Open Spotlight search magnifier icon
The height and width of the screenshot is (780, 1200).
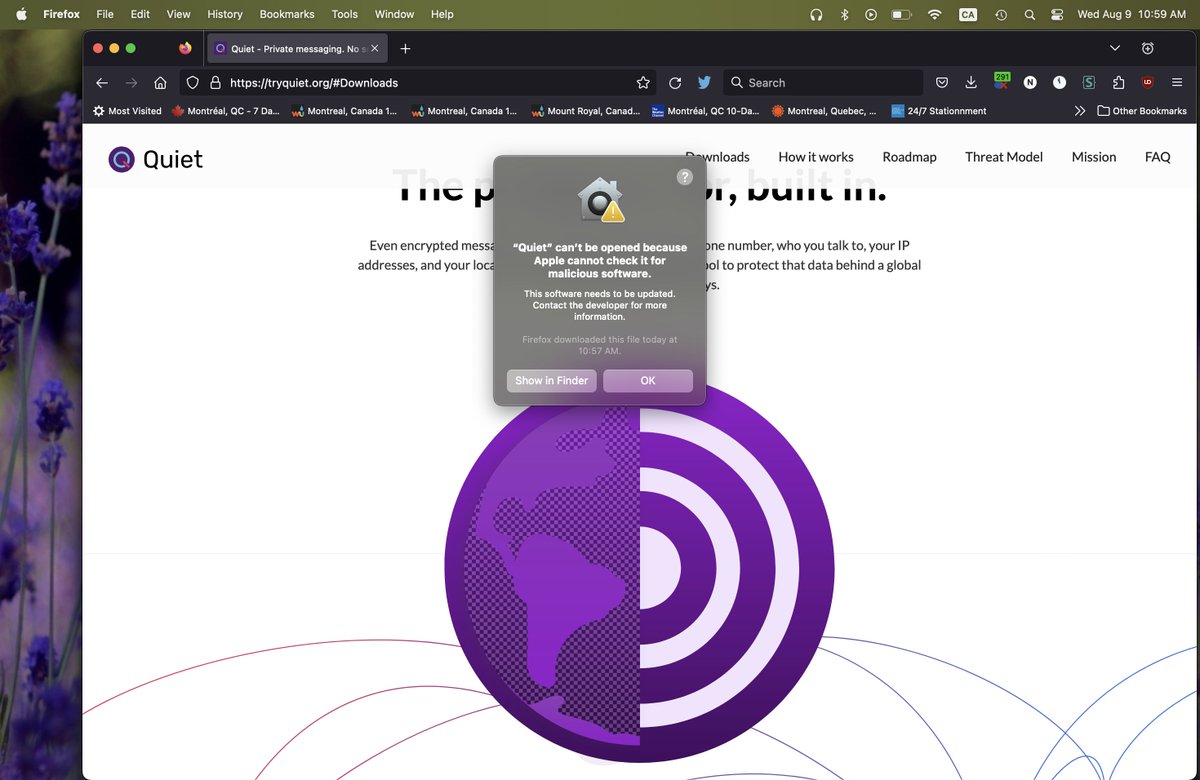[1030, 14]
